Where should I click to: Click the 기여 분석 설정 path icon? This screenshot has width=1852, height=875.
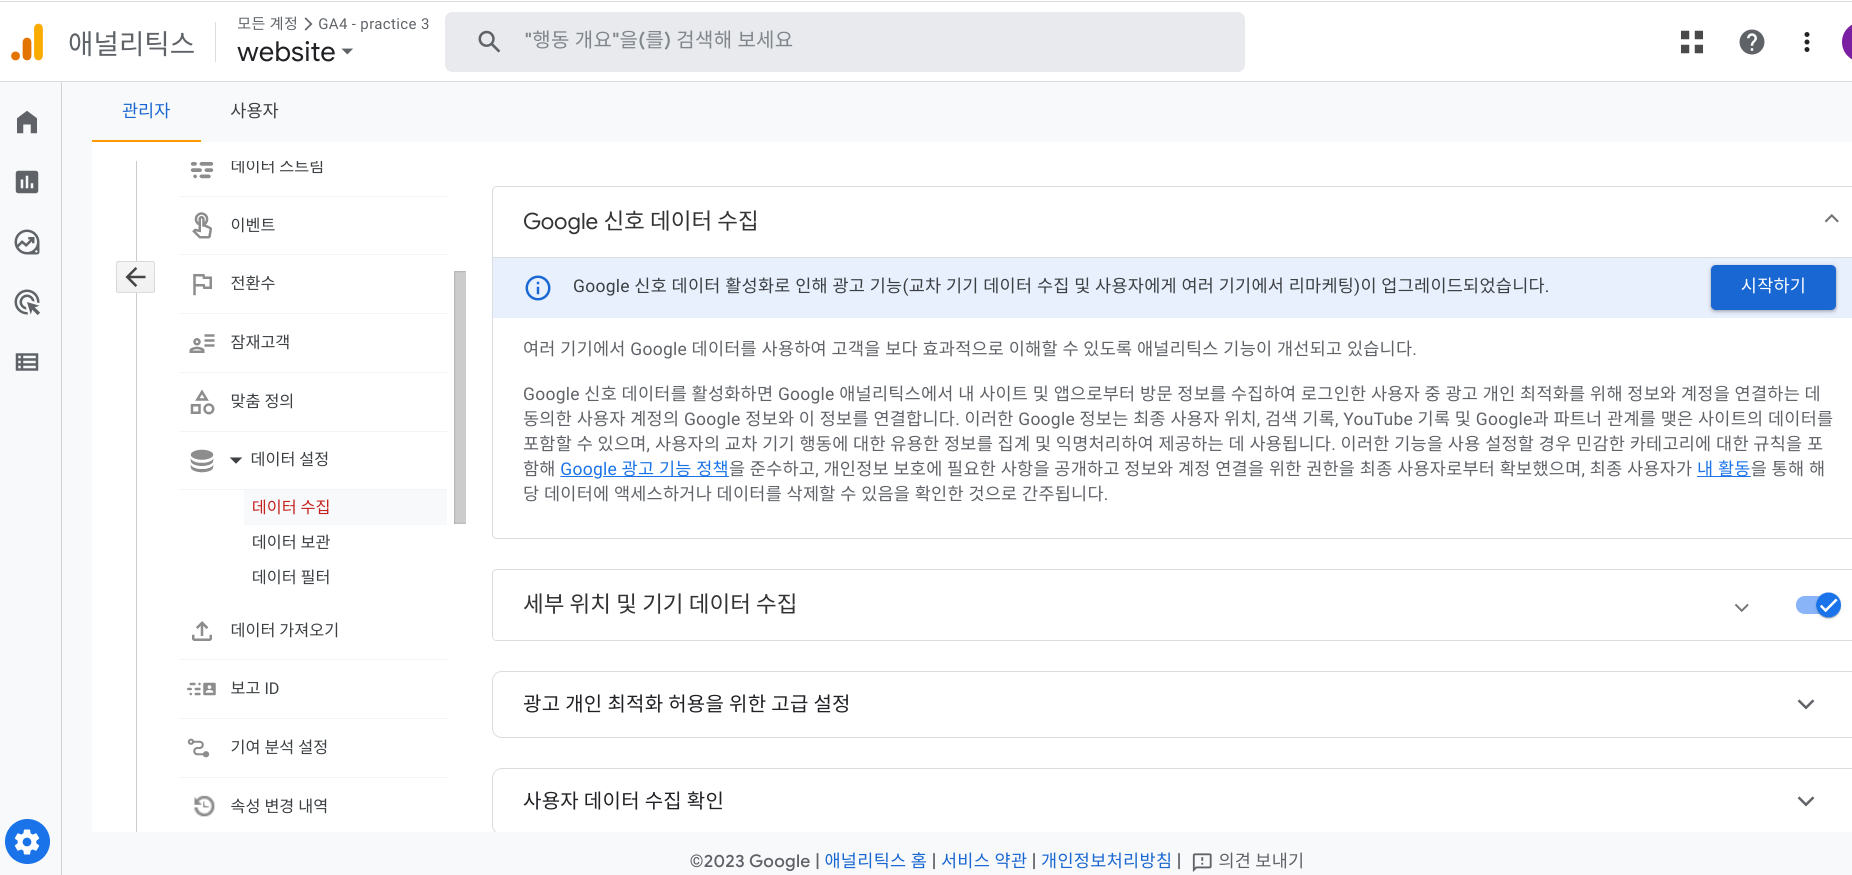pos(199,747)
